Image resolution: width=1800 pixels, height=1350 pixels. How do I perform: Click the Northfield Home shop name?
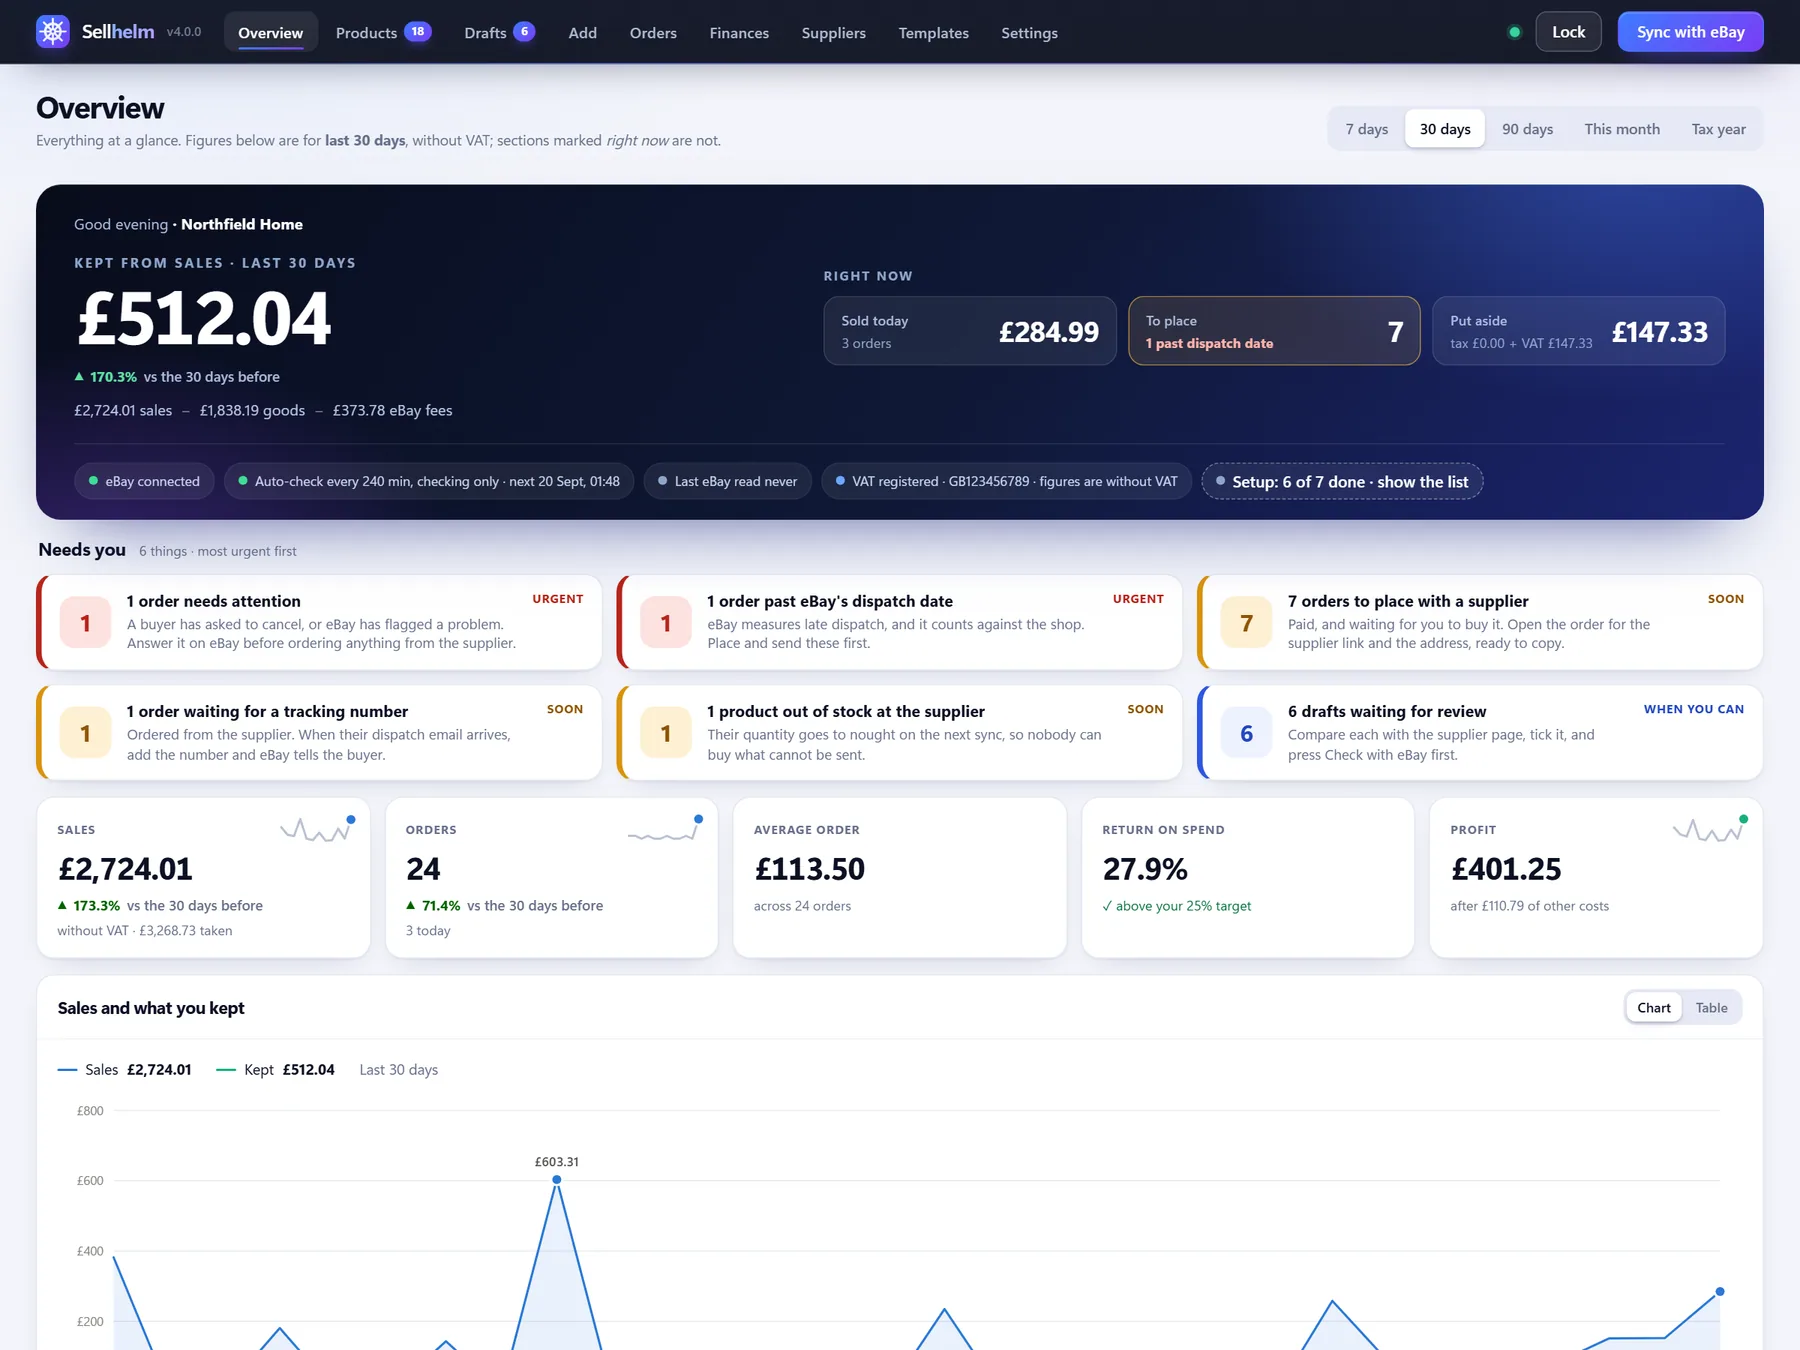242,224
